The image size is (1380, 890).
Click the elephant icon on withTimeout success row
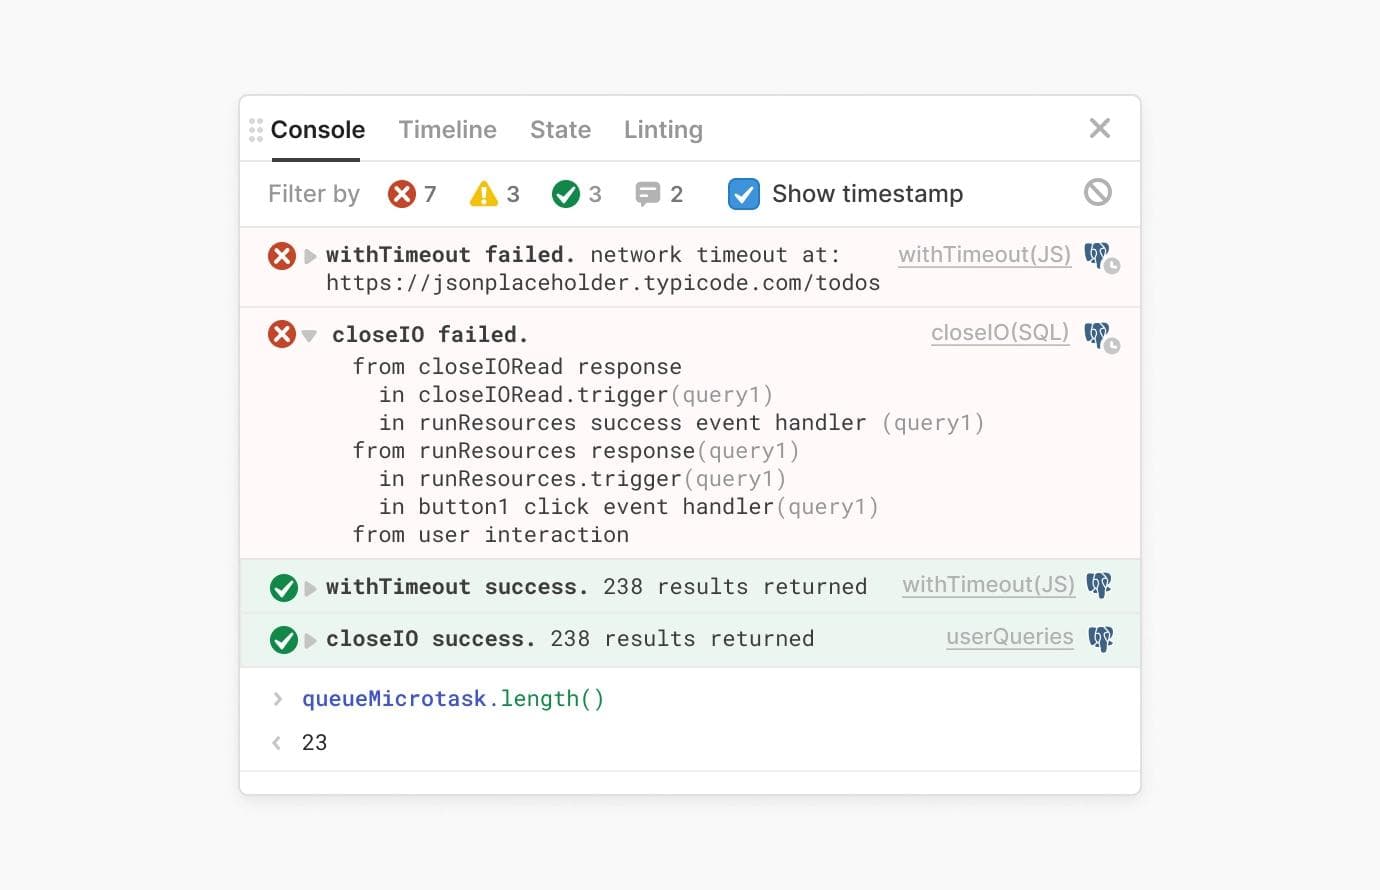pos(1098,585)
